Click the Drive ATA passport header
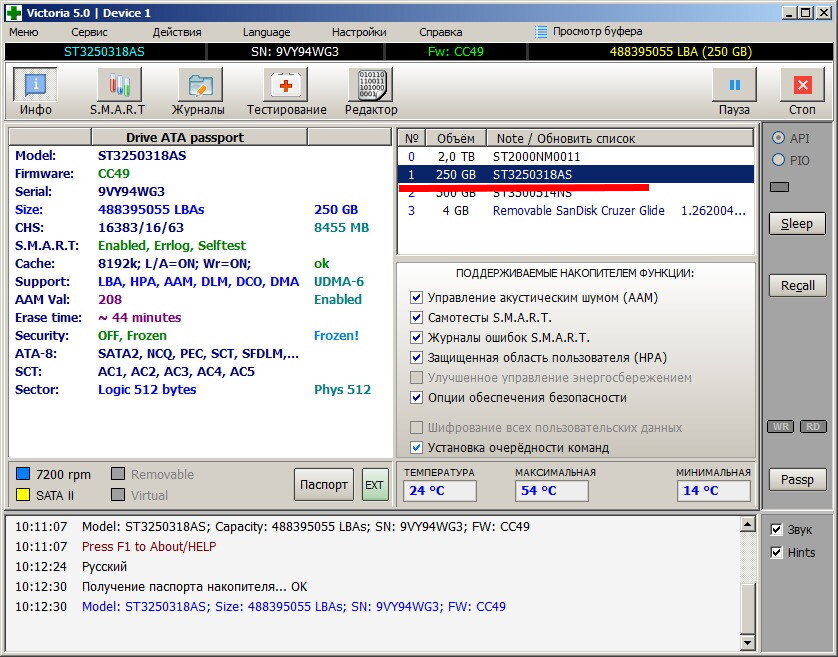Screen dimensions: 838x657 [200, 137]
